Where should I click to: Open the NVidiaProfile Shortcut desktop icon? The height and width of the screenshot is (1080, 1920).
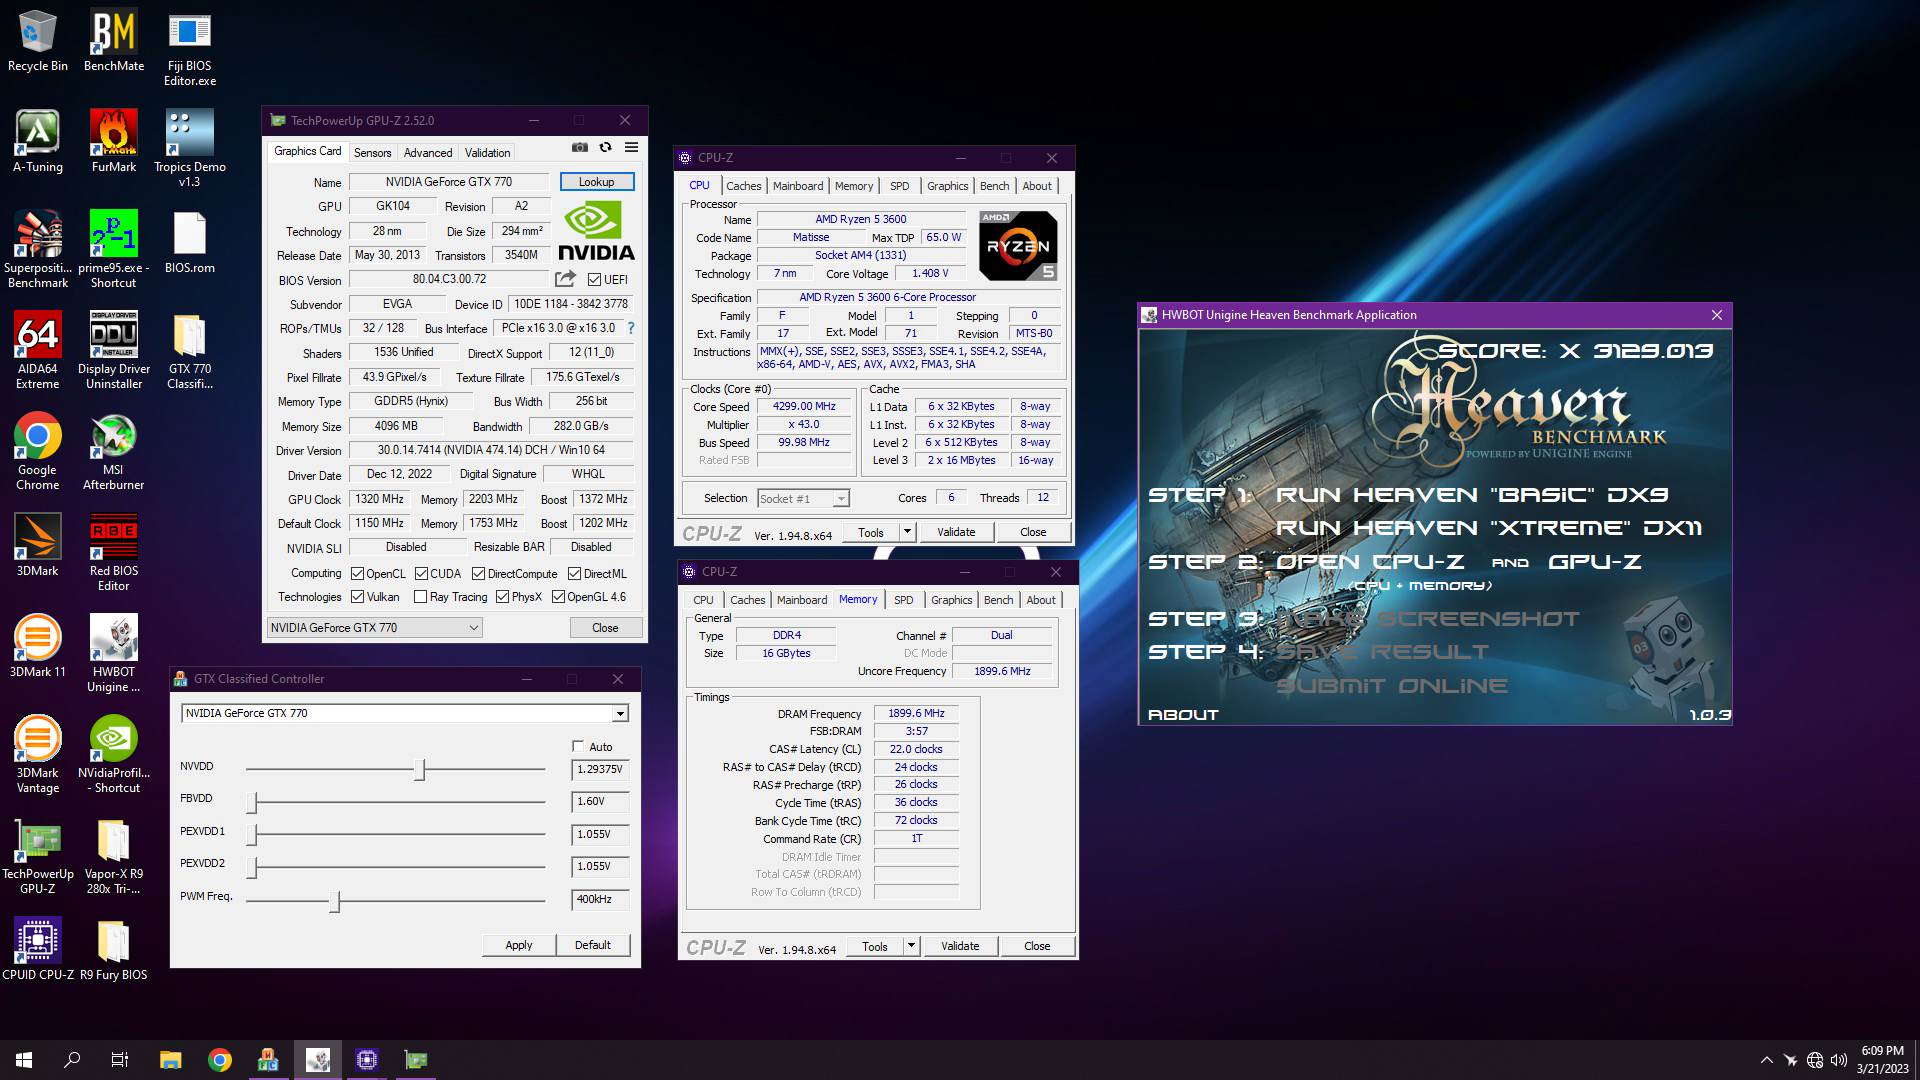[114, 754]
